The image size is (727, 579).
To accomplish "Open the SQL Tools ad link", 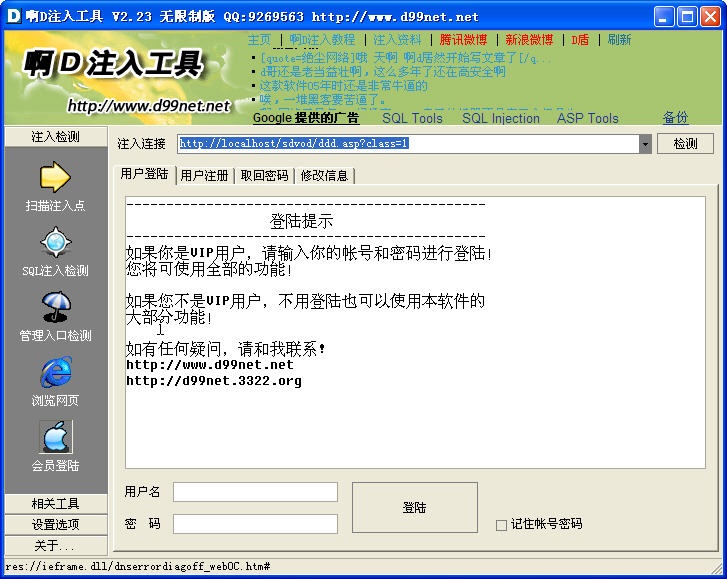I will pos(412,118).
